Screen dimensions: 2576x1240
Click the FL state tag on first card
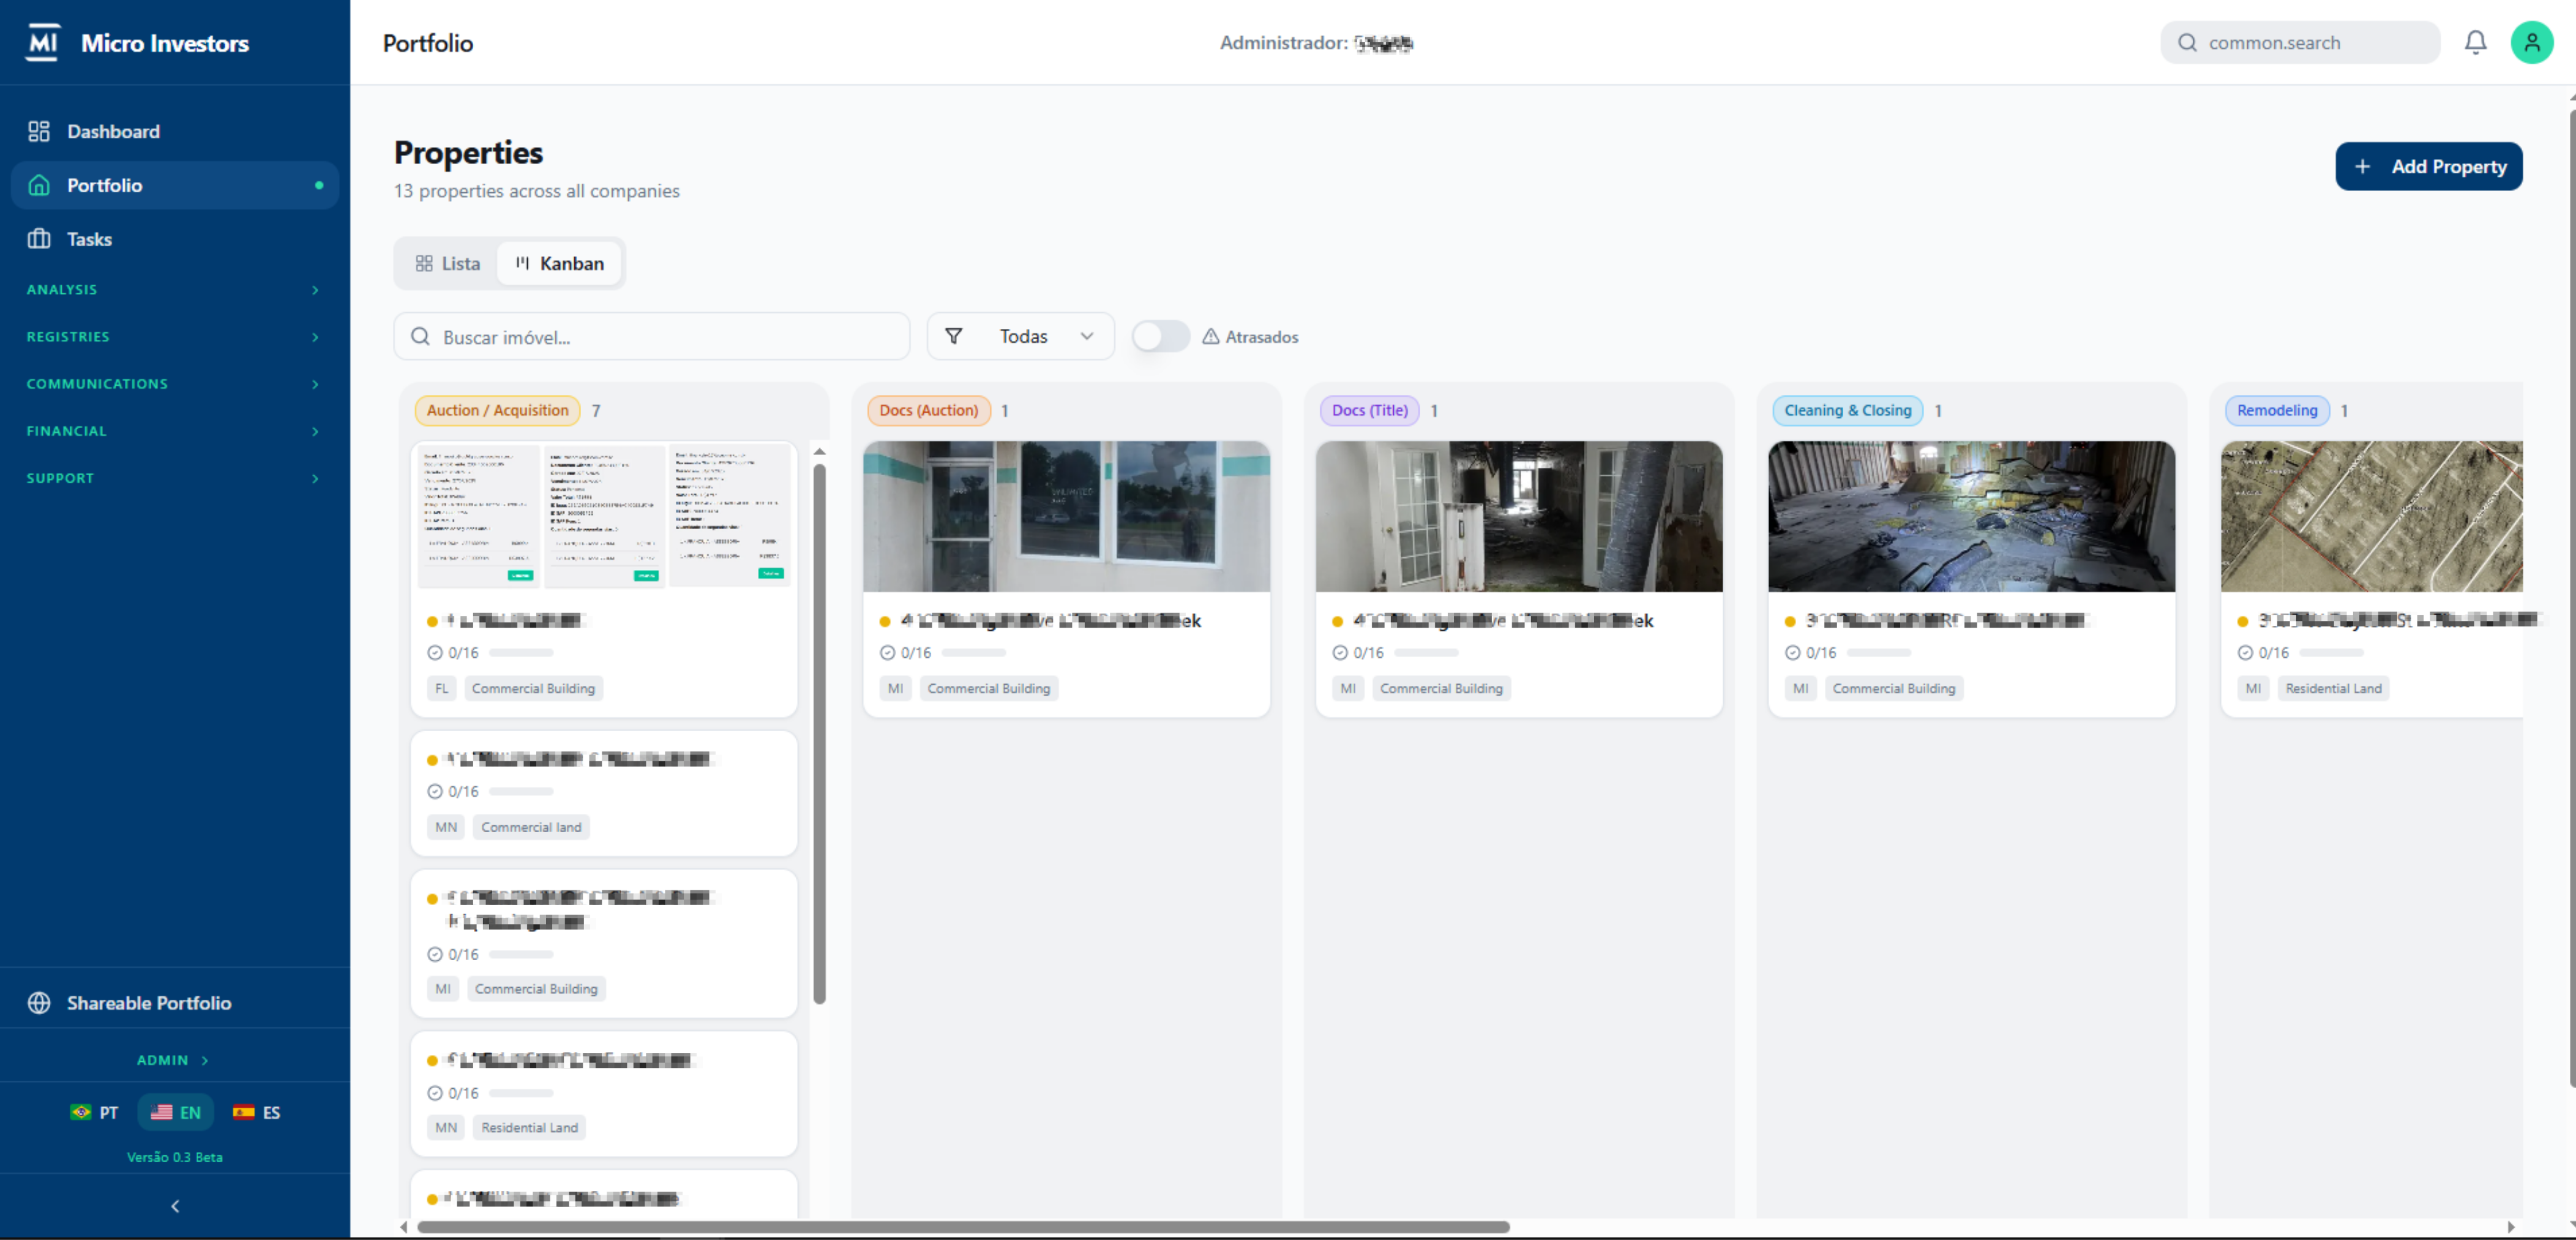442,688
